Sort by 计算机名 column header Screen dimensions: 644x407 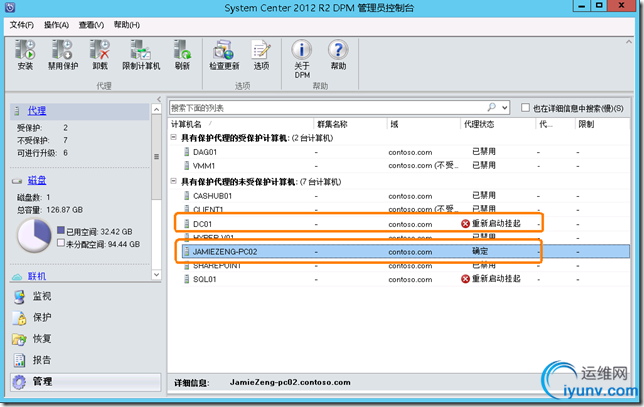pyautogui.click(x=241, y=124)
